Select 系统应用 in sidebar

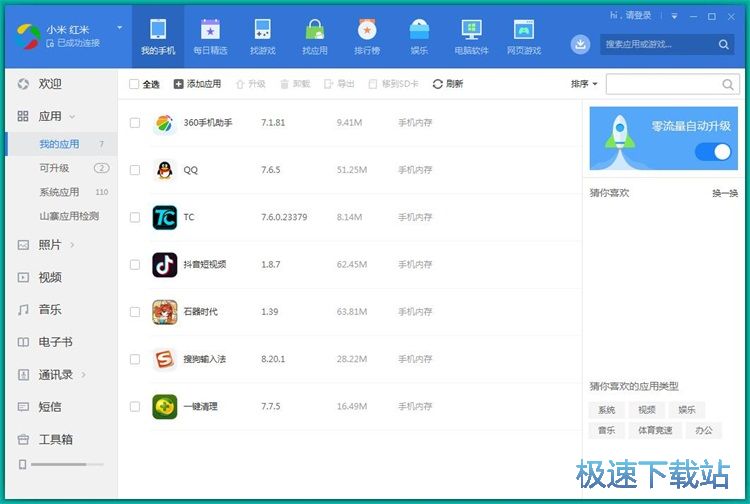(x=61, y=192)
